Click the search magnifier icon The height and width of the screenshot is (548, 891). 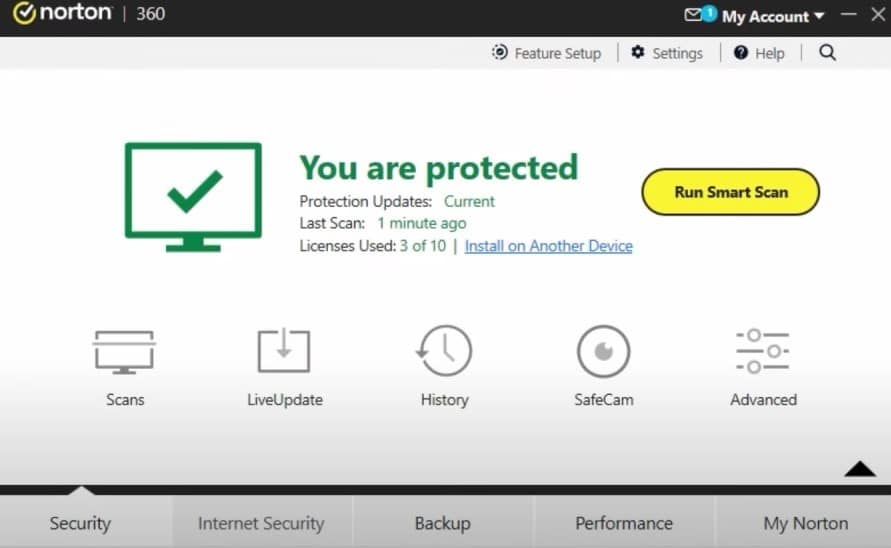click(x=827, y=53)
